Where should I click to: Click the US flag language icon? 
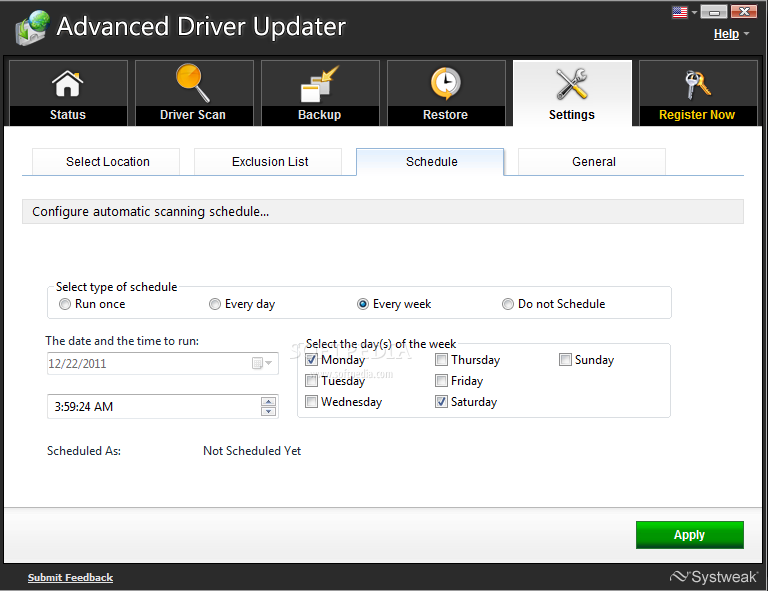[x=680, y=12]
